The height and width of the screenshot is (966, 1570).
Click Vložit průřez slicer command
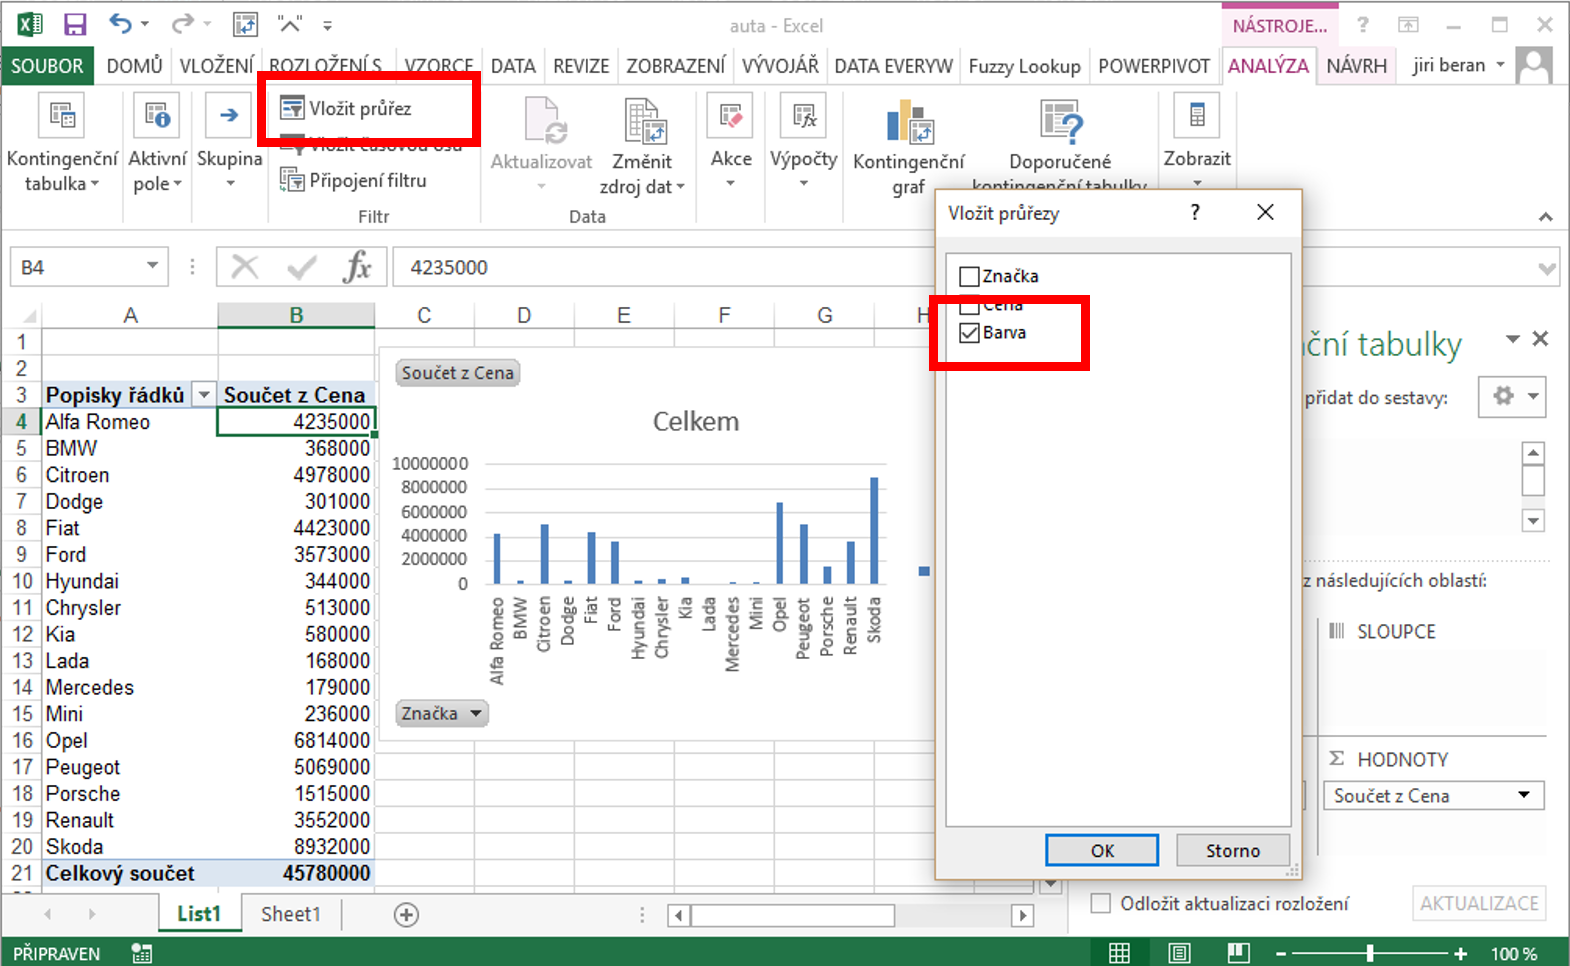(x=346, y=108)
